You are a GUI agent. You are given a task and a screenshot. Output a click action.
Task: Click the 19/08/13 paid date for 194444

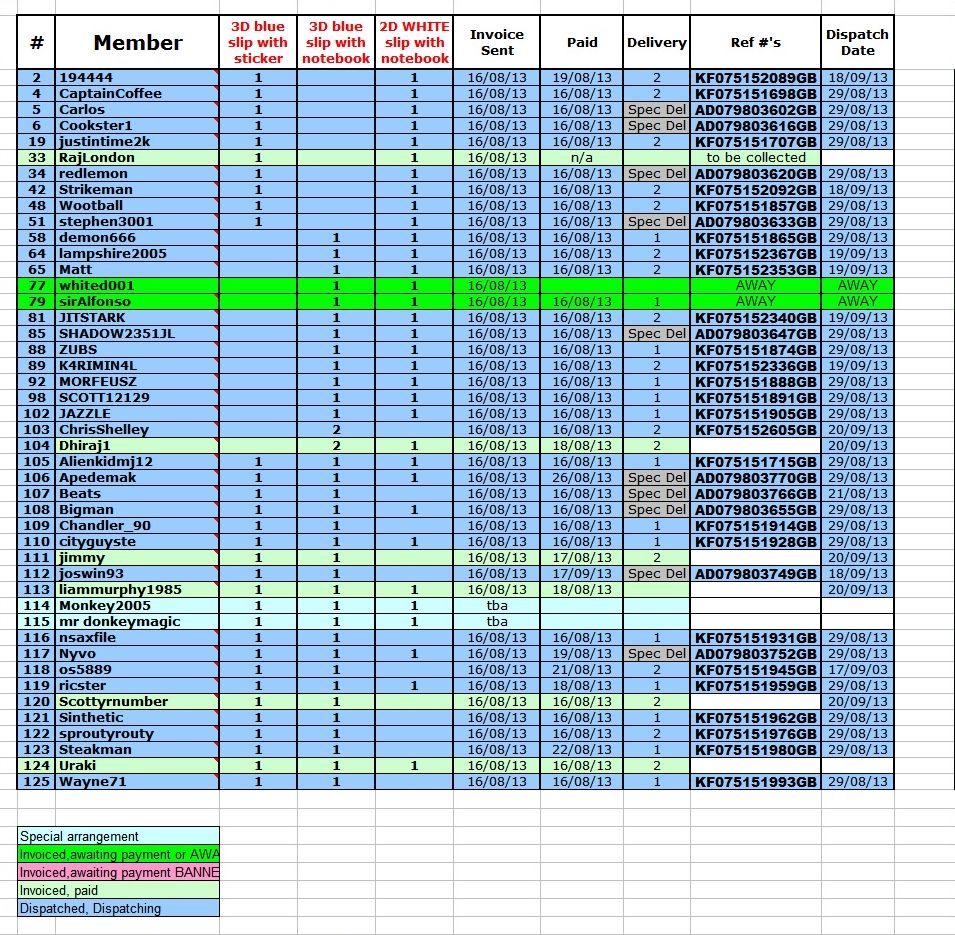pyautogui.click(x=582, y=78)
